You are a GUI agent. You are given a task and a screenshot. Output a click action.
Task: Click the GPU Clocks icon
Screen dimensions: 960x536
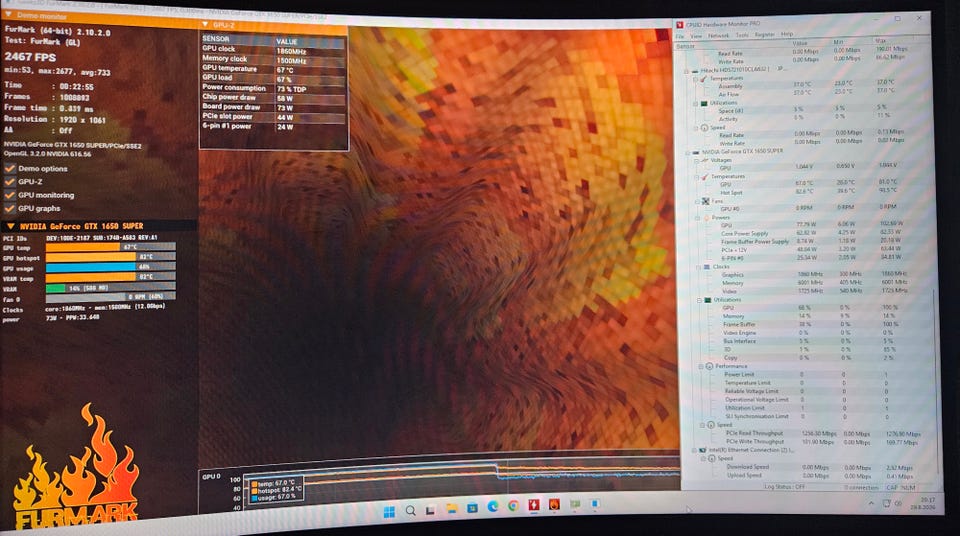point(707,266)
